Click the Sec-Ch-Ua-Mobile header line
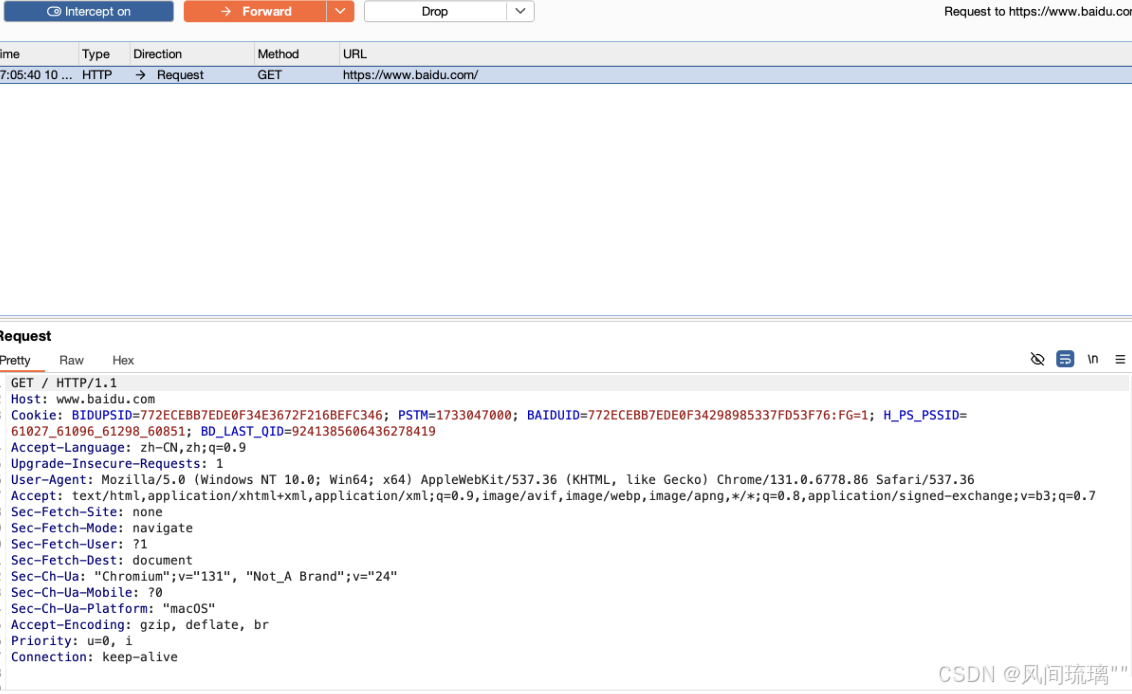This screenshot has height=694, width=1132. coord(87,593)
